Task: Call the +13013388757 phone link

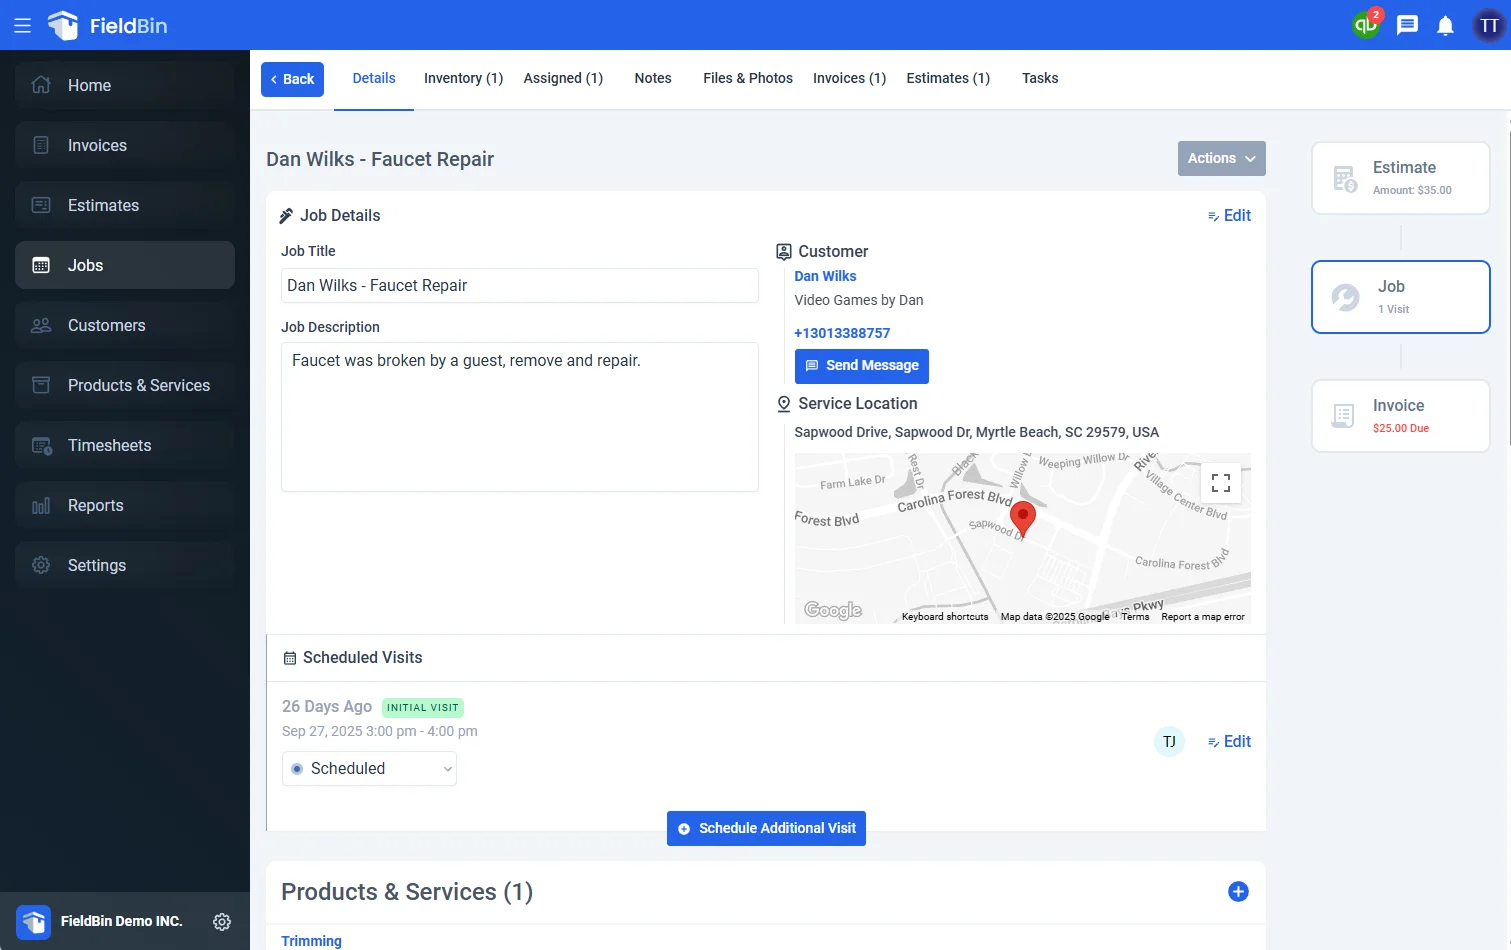Action: tap(842, 333)
